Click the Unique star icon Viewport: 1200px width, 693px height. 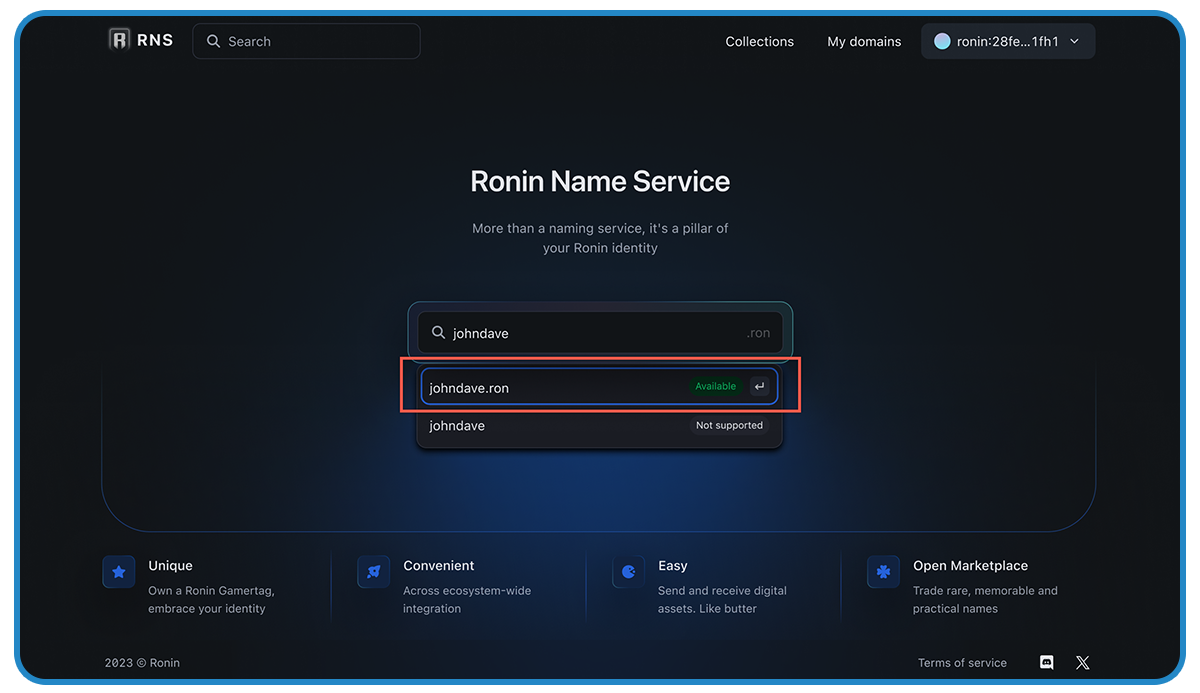pyautogui.click(x=119, y=572)
